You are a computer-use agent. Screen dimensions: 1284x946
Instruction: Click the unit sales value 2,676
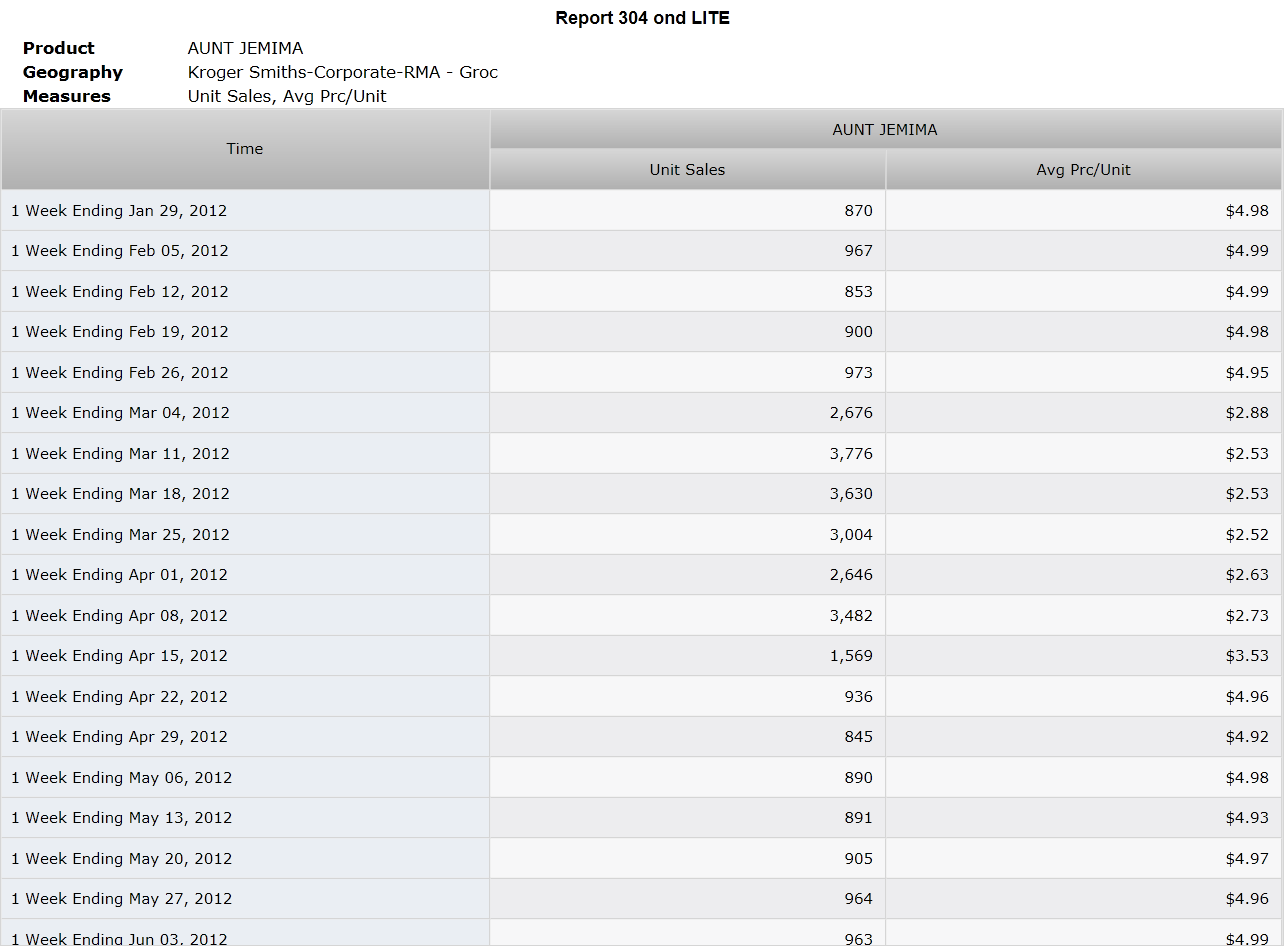[x=851, y=413]
